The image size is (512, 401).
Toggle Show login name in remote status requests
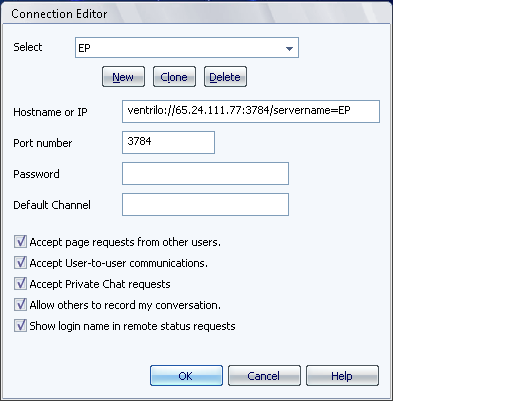coord(20,326)
